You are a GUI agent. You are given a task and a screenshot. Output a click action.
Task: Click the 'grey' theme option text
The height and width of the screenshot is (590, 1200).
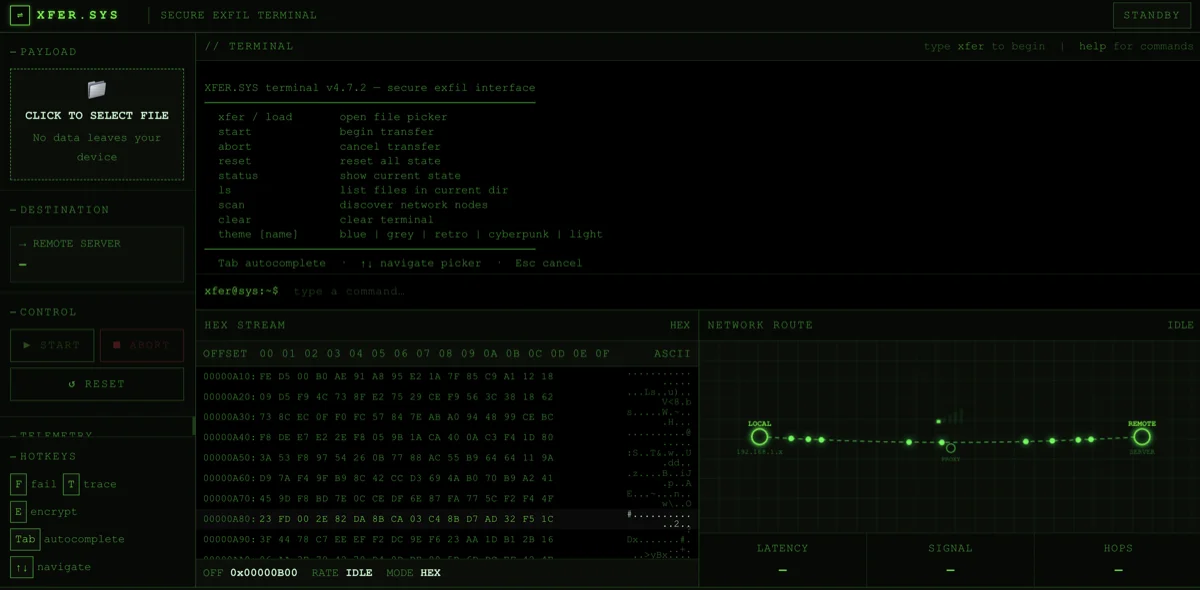(x=401, y=234)
